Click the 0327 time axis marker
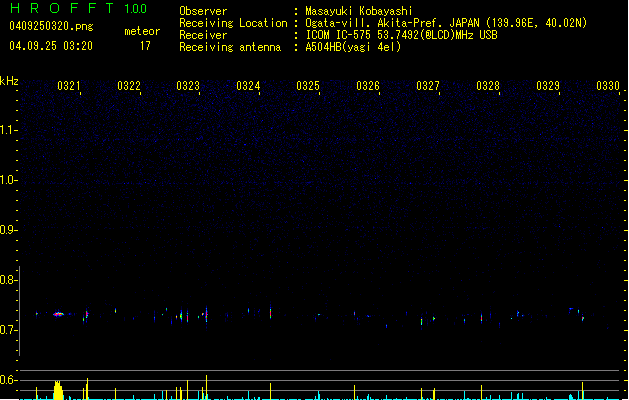 [428, 86]
